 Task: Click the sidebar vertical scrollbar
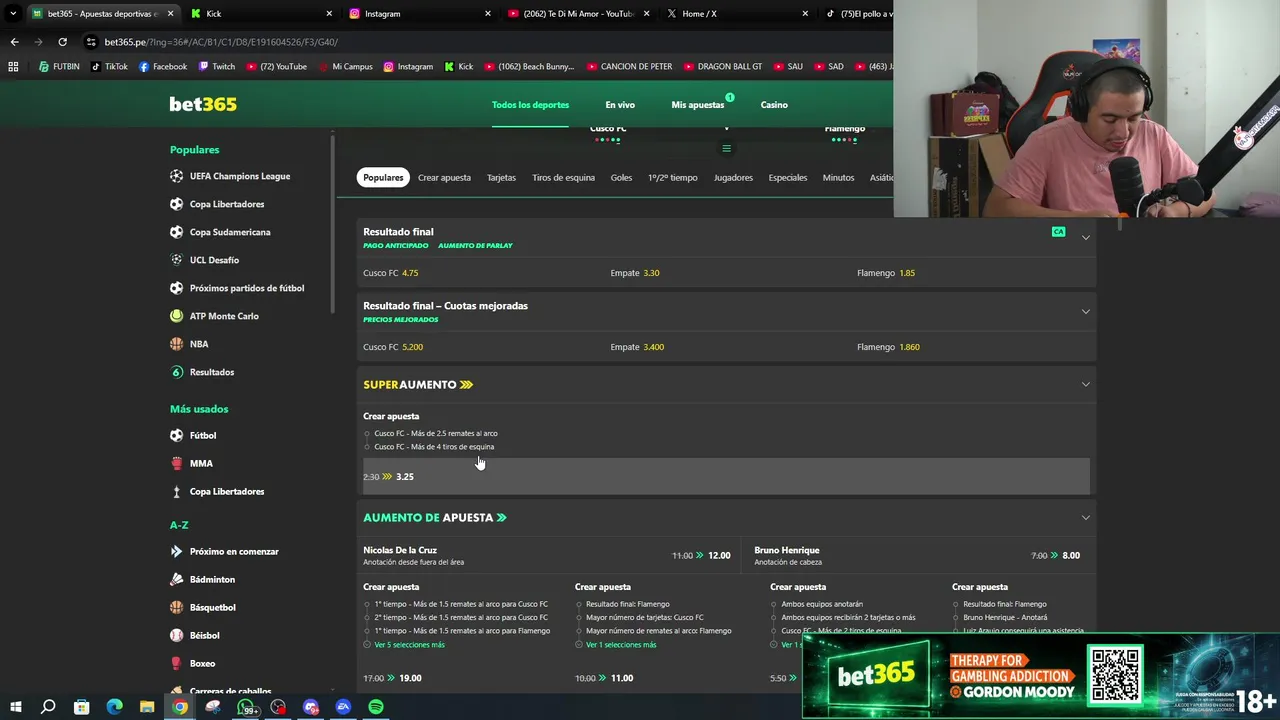(332, 225)
